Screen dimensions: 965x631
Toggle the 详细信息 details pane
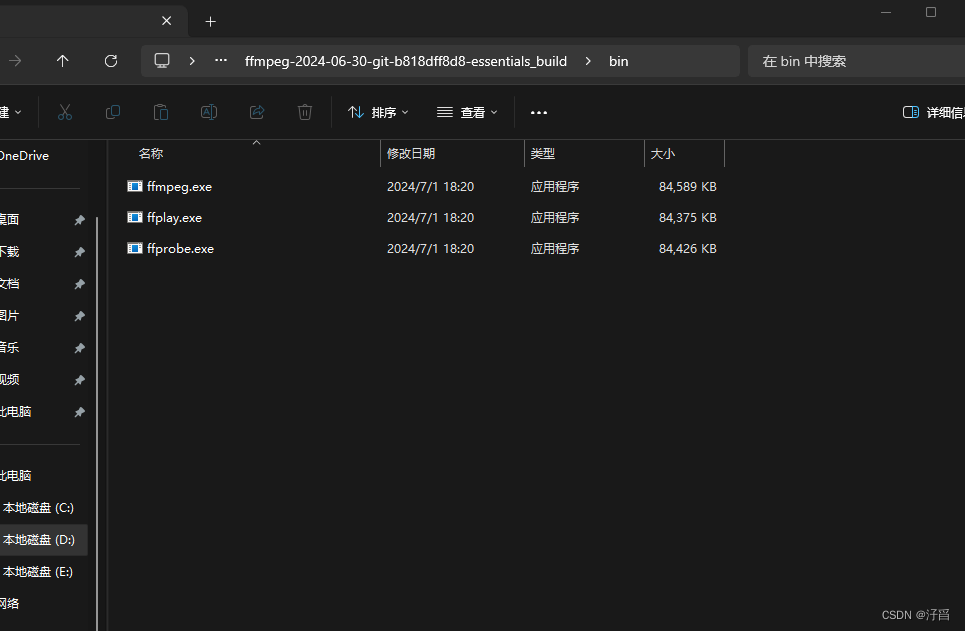[x=933, y=112]
